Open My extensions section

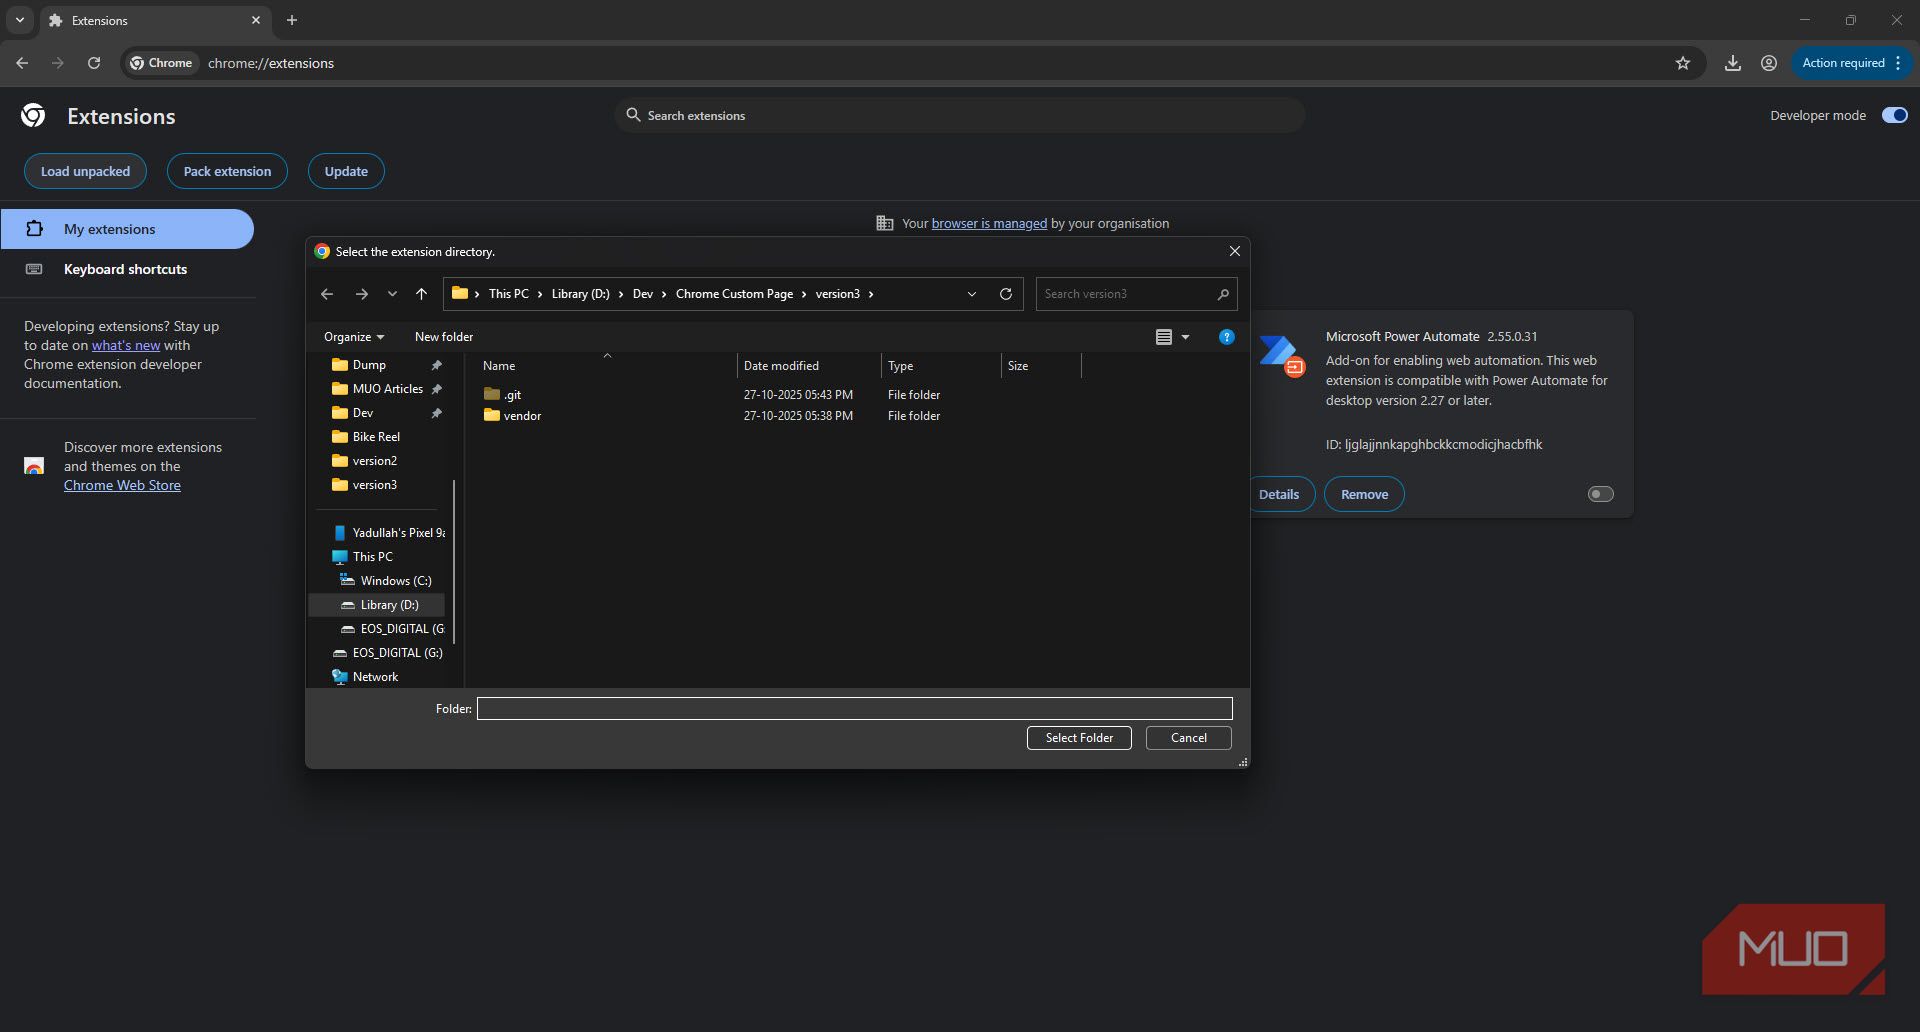click(127, 229)
